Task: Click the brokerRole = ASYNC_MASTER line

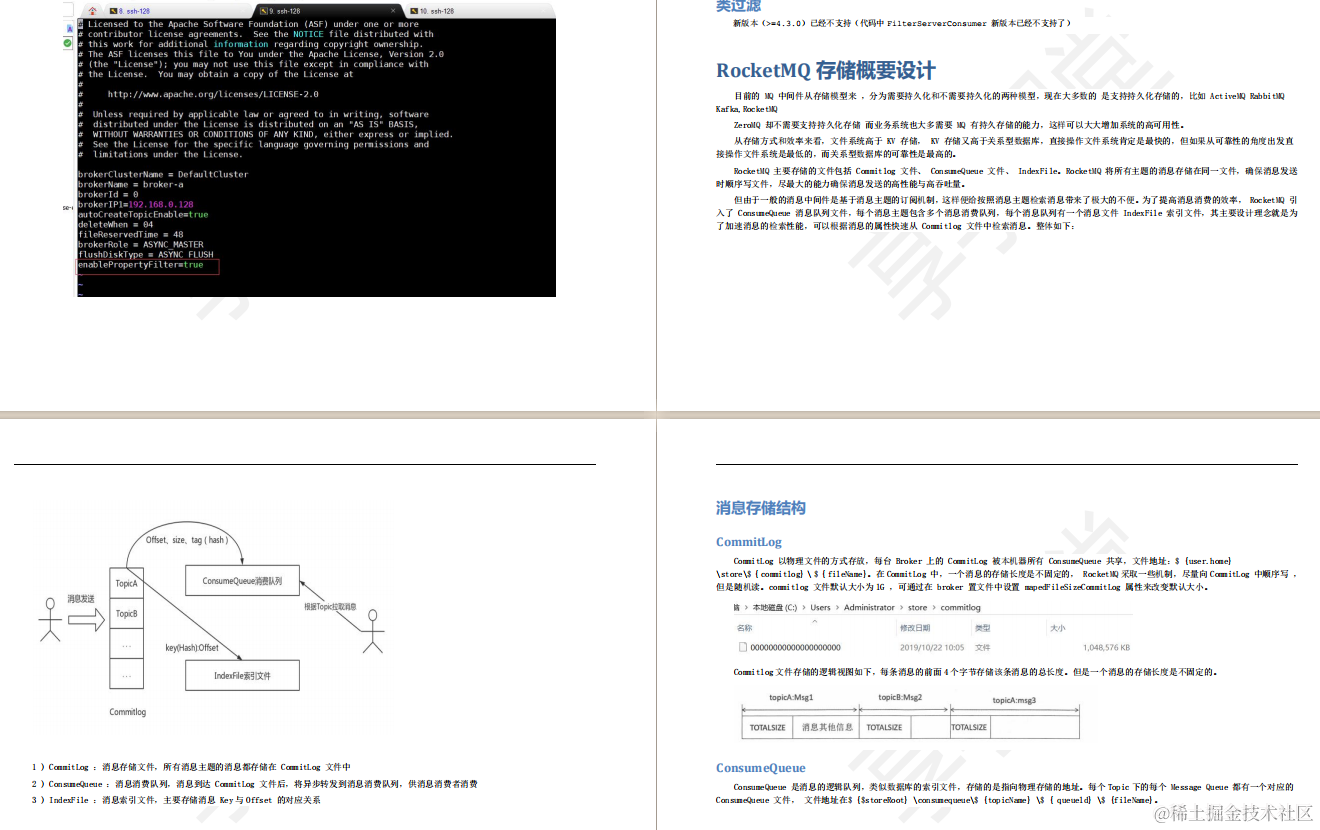Action: coord(141,244)
